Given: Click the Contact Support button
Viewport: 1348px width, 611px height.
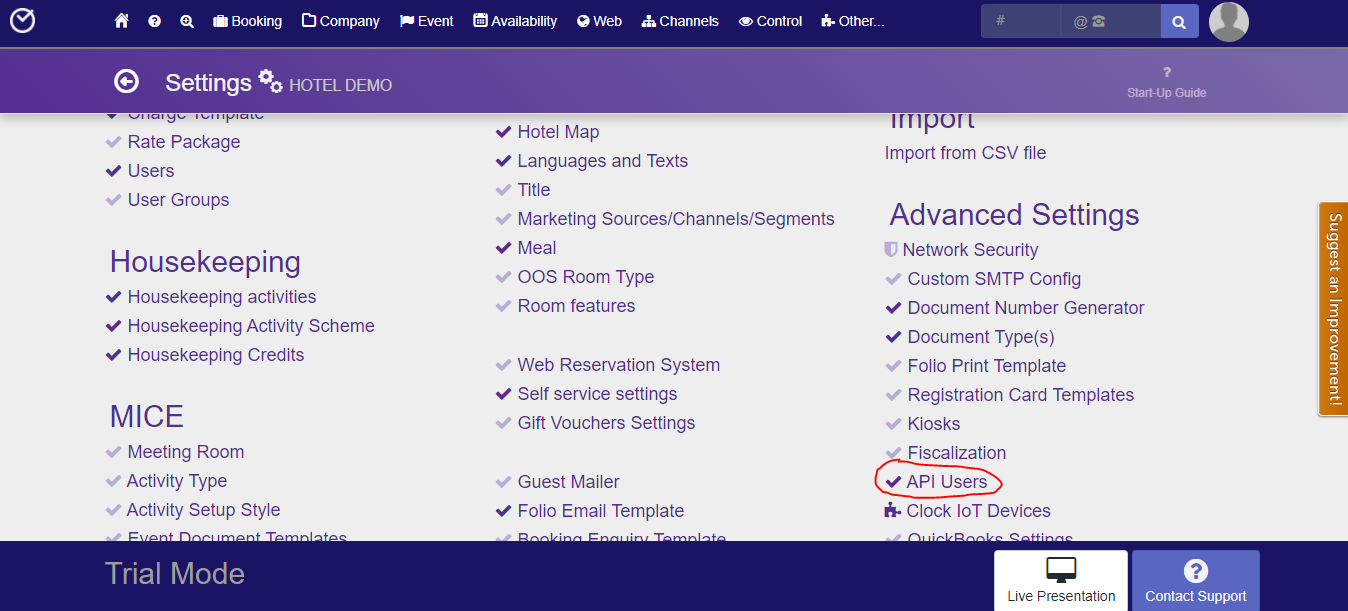Looking at the screenshot, I should pyautogui.click(x=1196, y=581).
